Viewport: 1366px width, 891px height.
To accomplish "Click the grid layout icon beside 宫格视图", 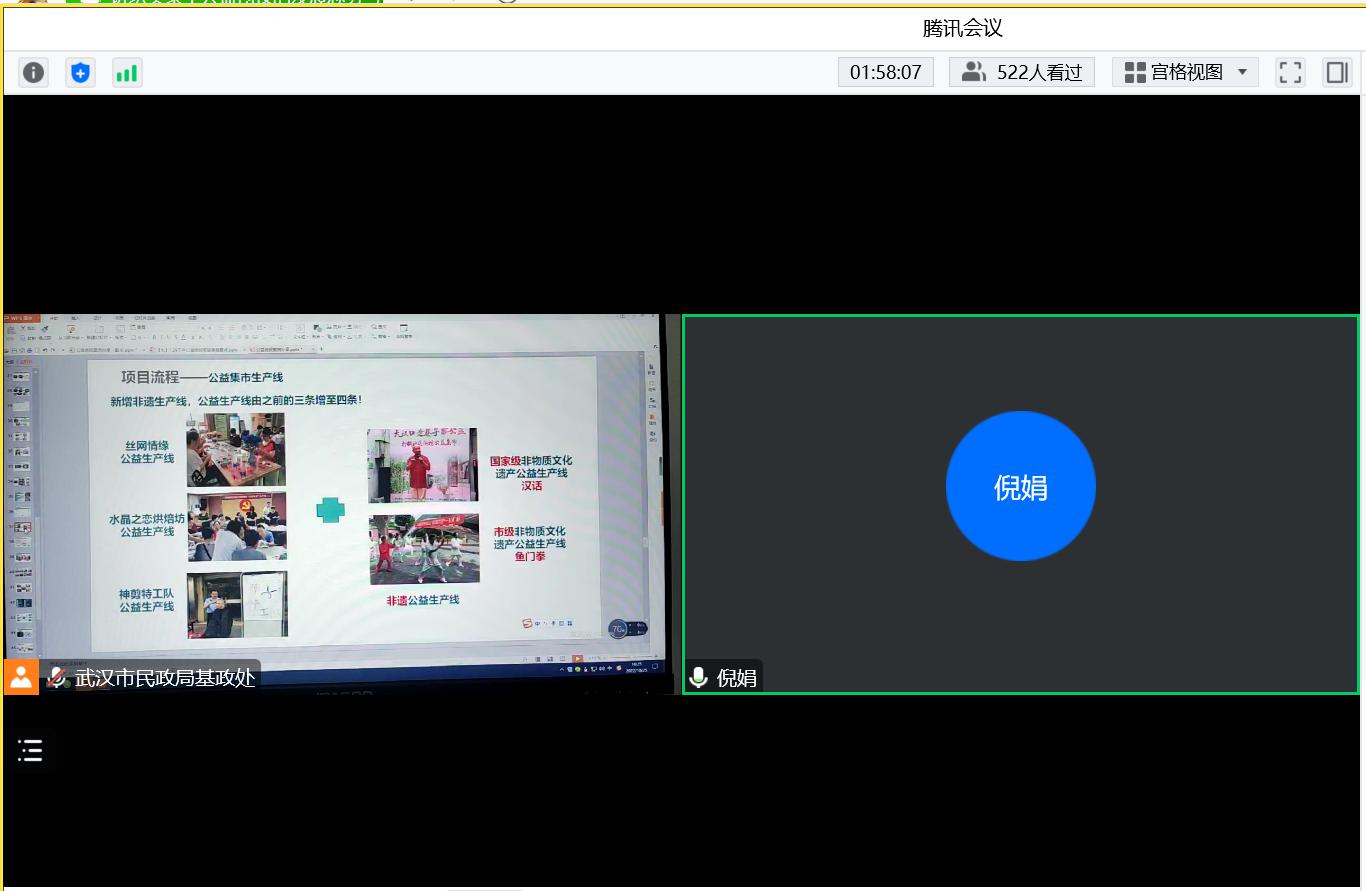I will (1135, 71).
